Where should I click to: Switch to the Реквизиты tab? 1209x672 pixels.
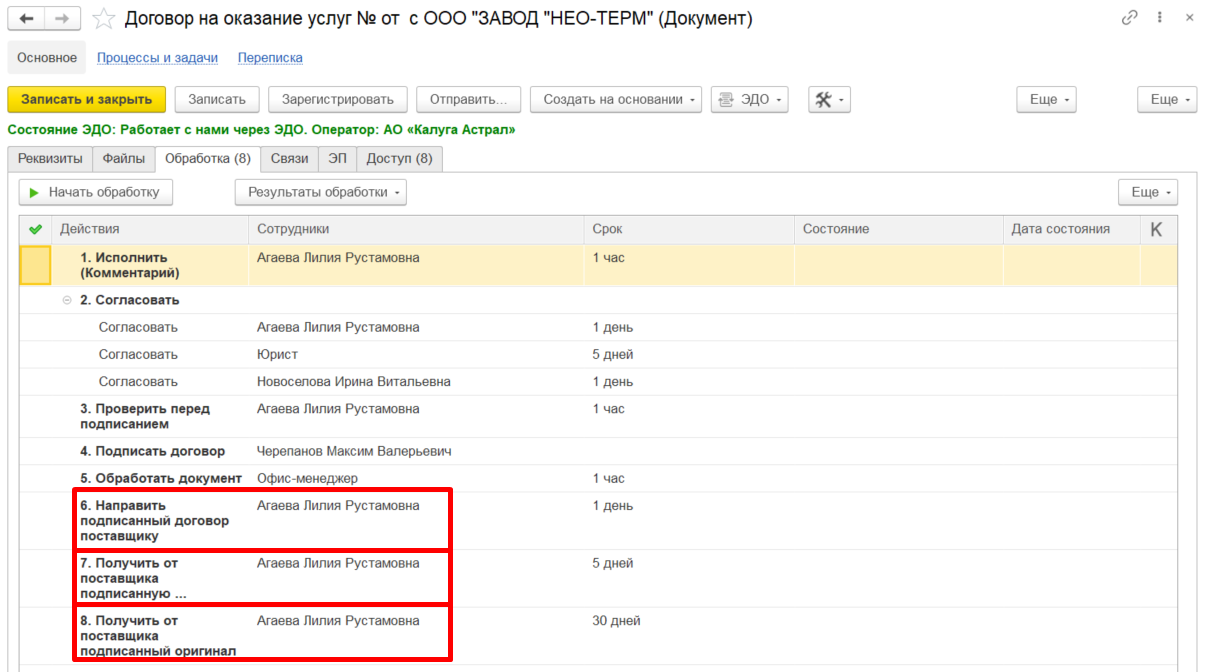pos(50,159)
